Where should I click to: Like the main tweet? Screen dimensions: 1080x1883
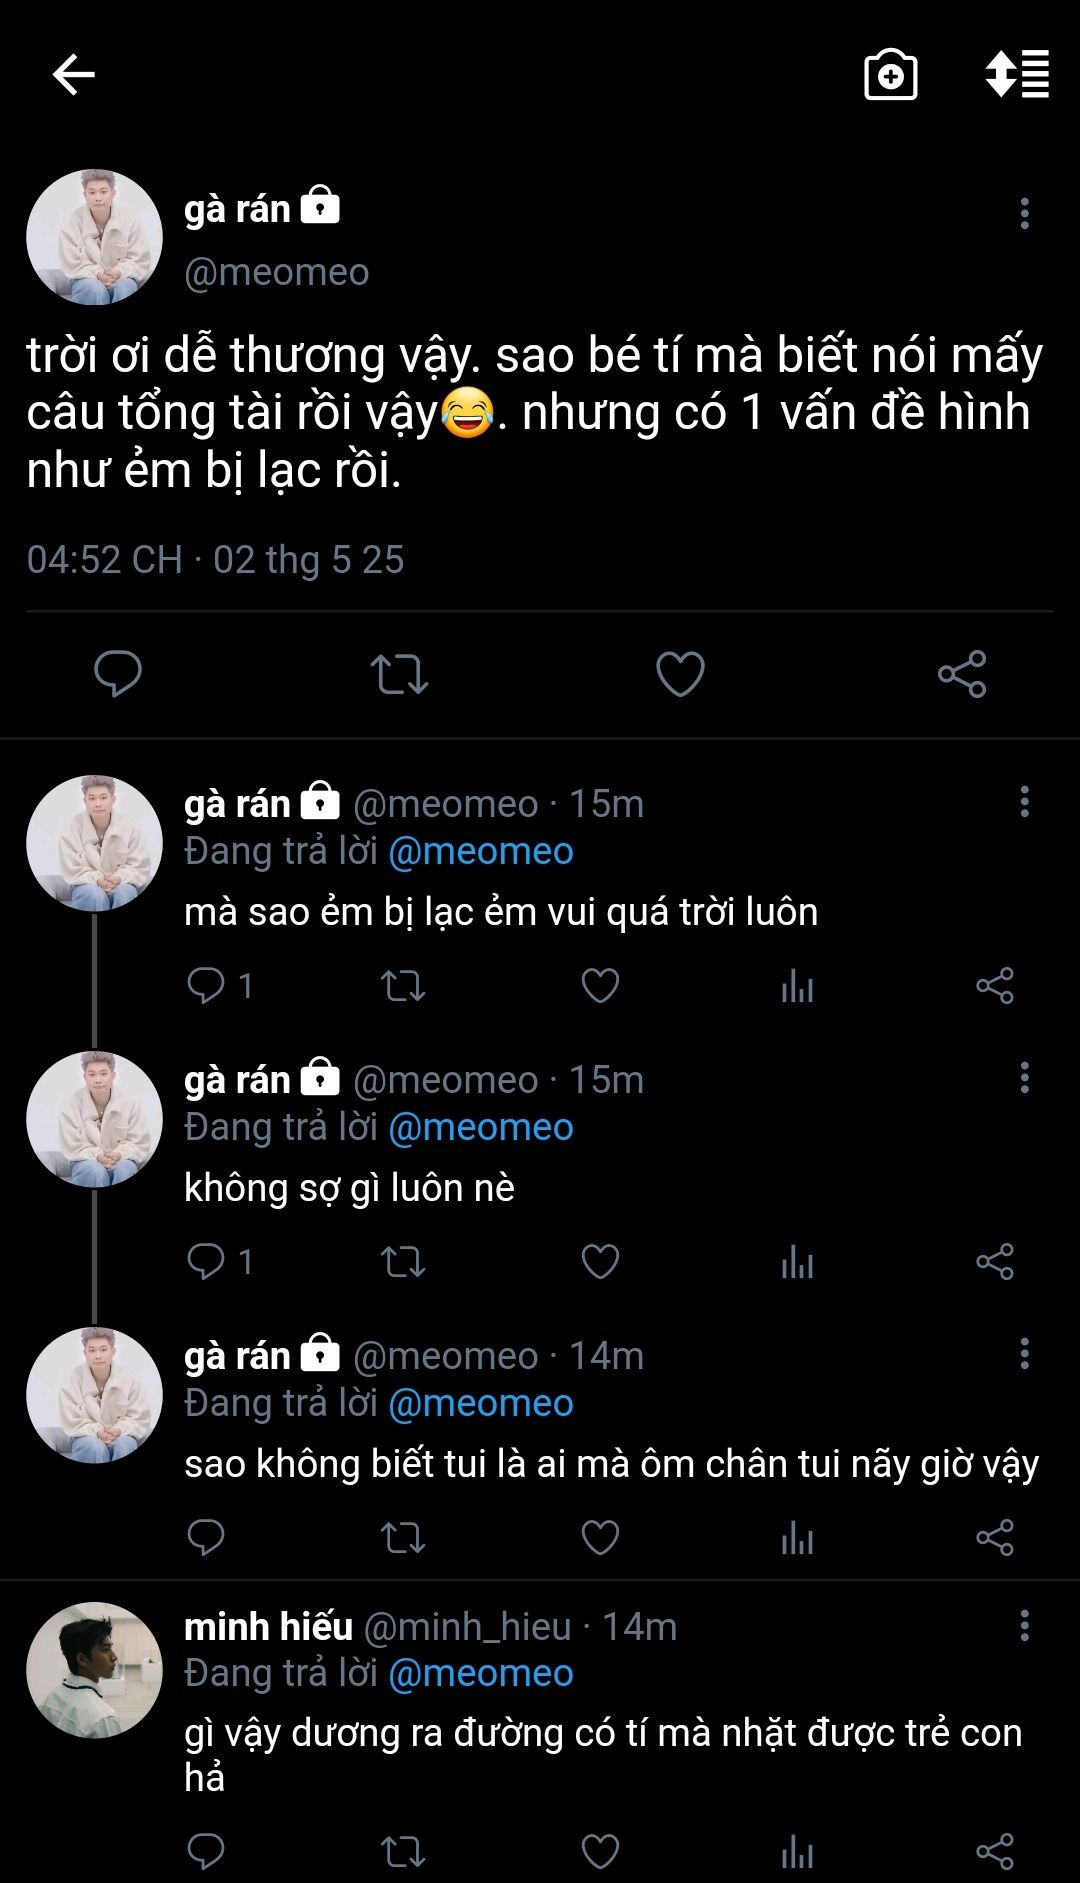pyautogui.click(x=680, y=674)
